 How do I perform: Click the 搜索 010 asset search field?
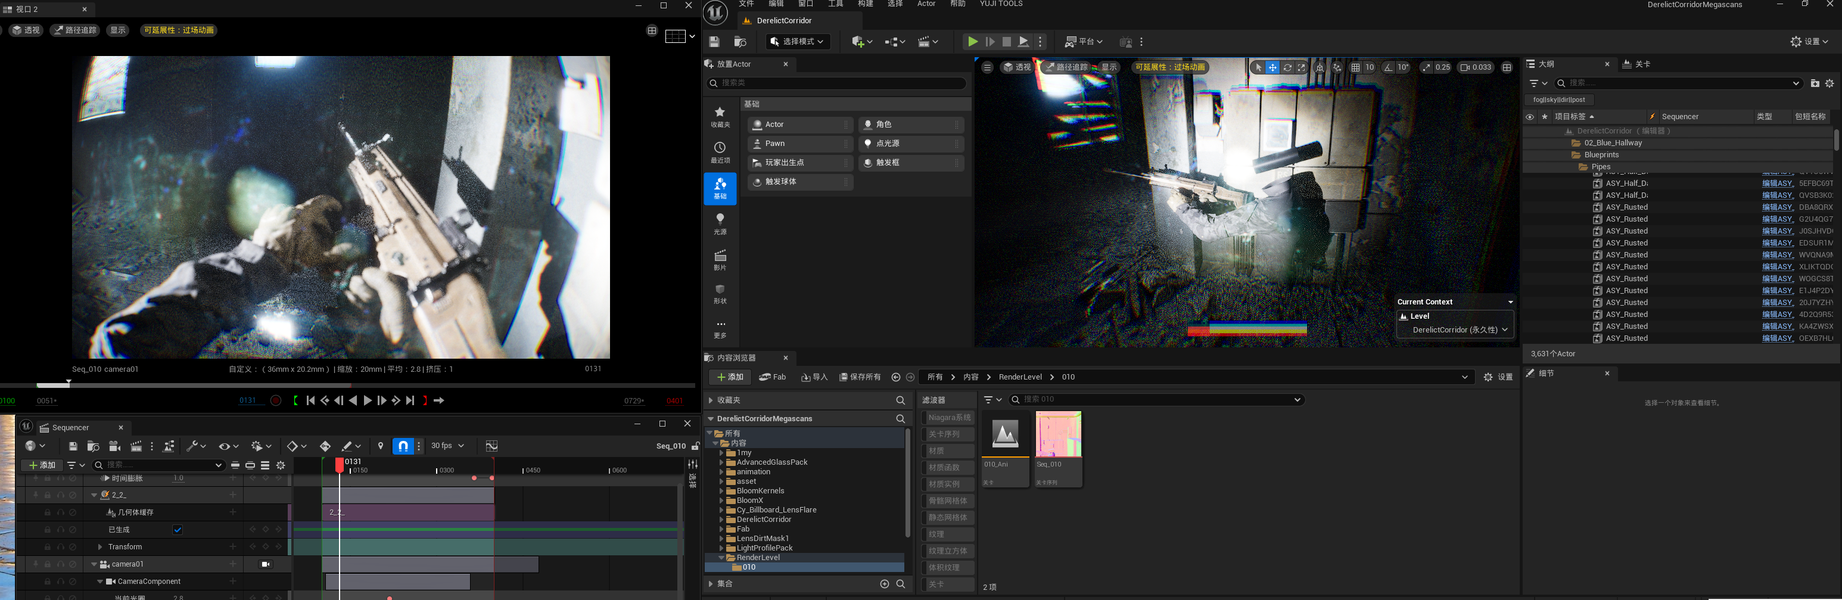1156,400
